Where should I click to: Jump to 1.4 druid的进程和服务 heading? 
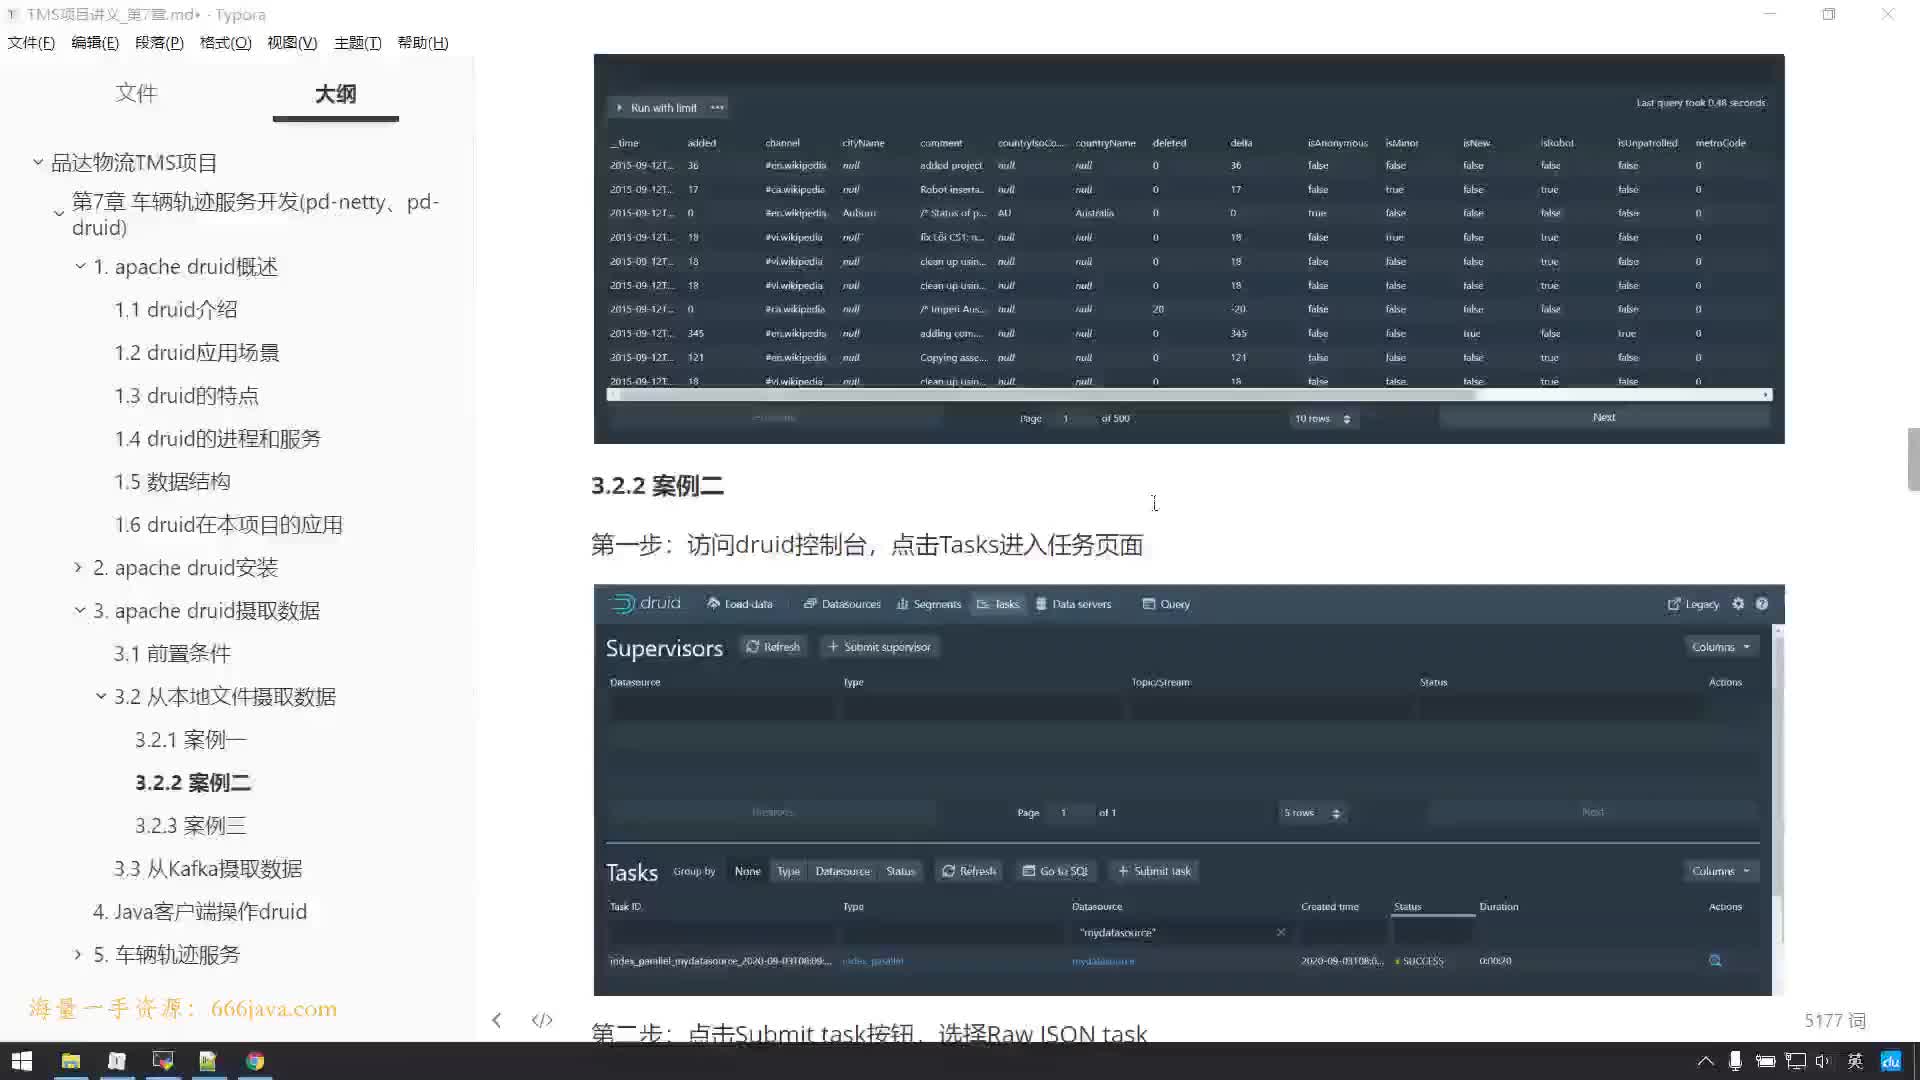point(218,439)
